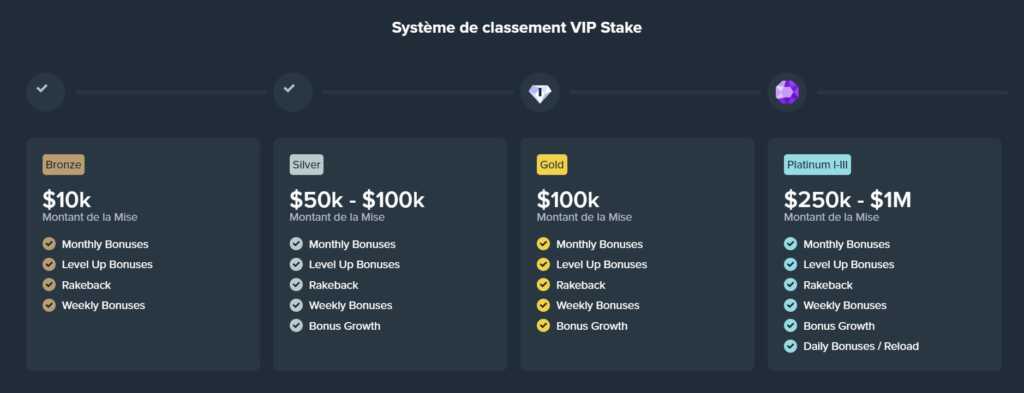1024x393 pixels.
Task: Click the progress line between Bronze and Silver
Action: click(171, 93)
